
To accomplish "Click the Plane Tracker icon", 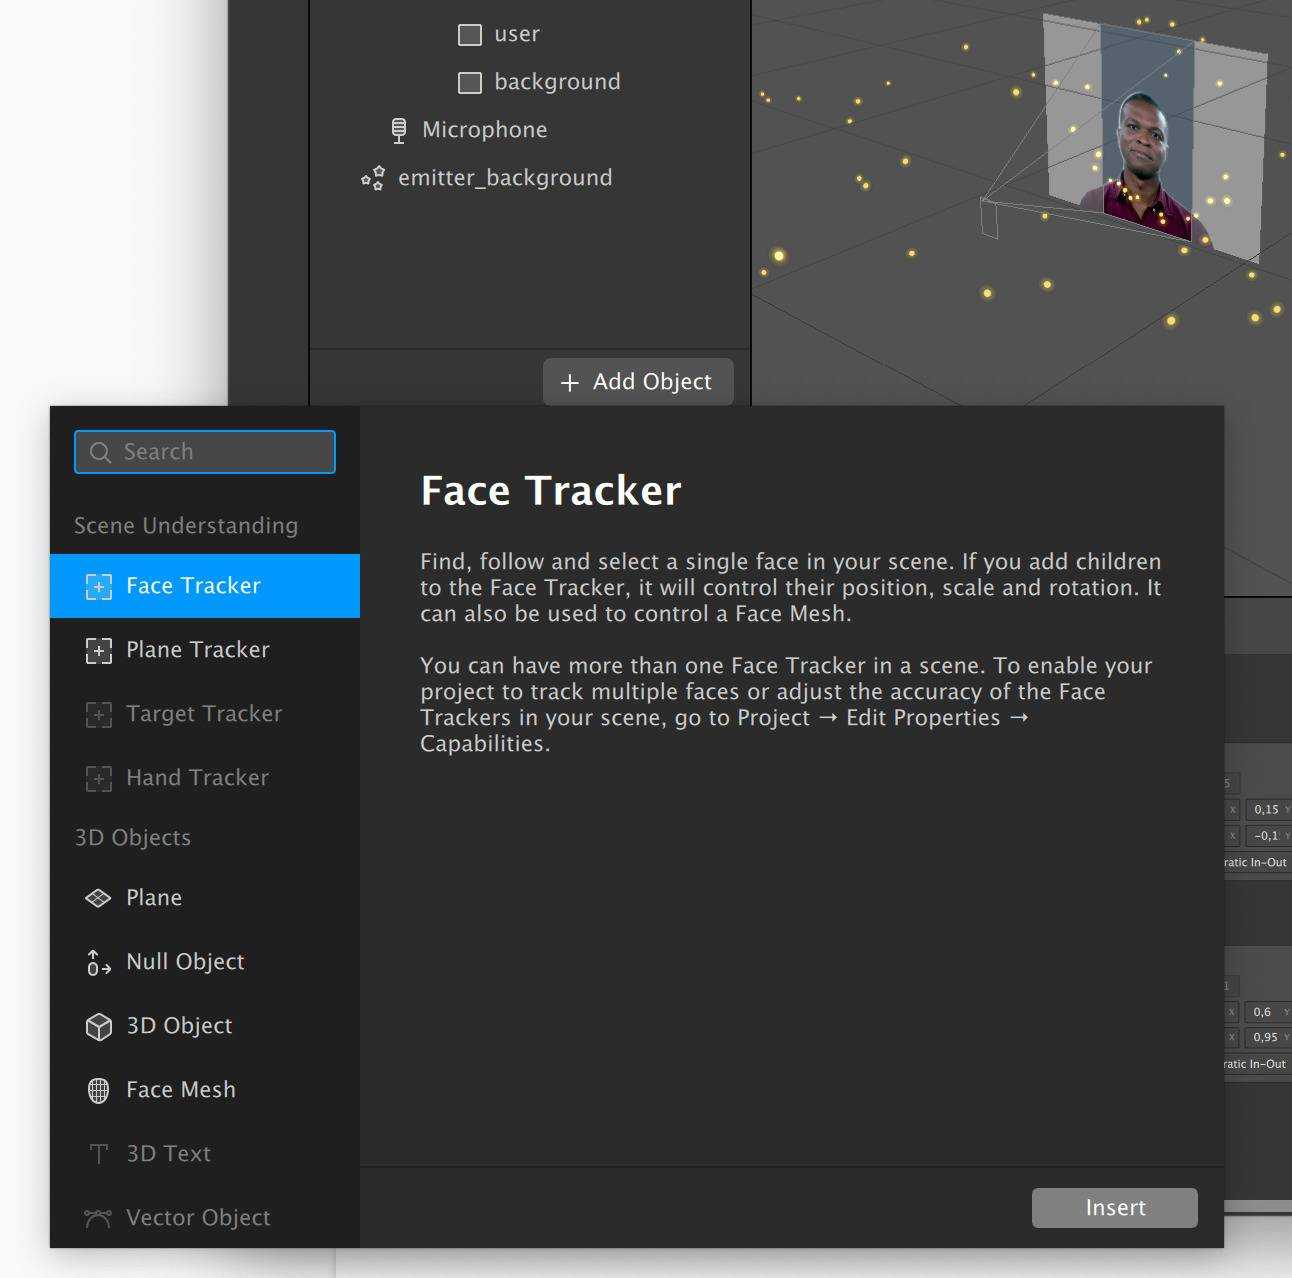I will pos(98,650).
